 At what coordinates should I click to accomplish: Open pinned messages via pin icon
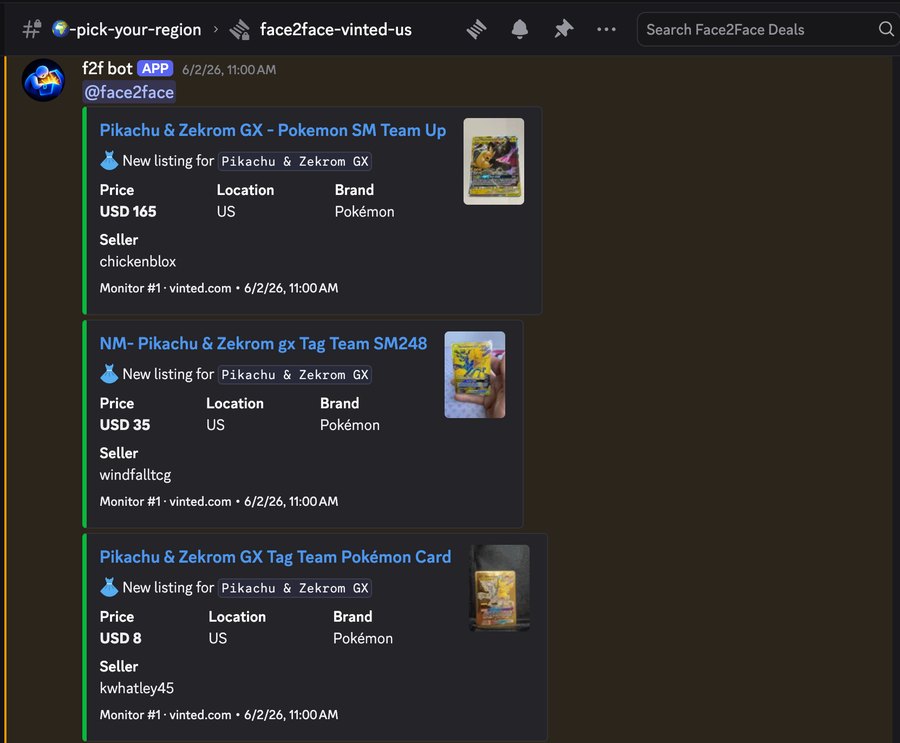pos(563,29)
